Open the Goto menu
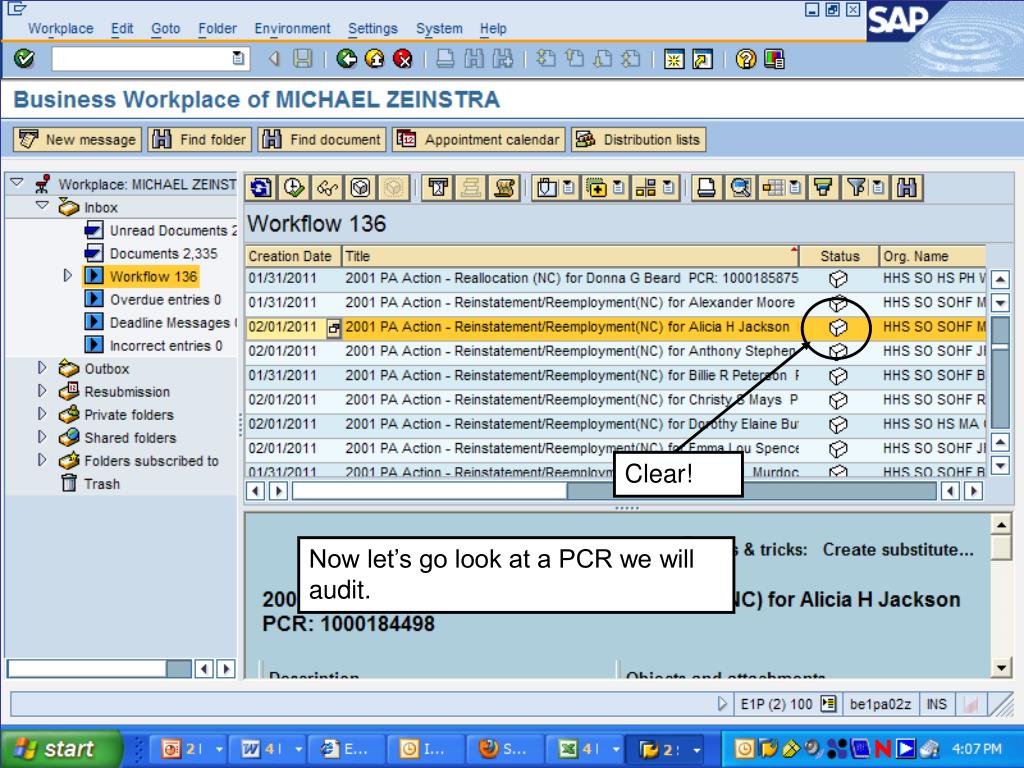 (166, 29)
